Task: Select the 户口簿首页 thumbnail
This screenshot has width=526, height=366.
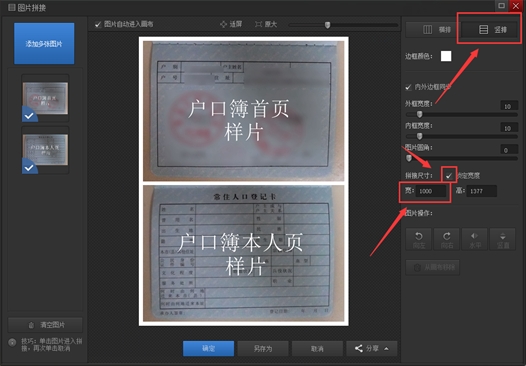Action: (45, 98)
